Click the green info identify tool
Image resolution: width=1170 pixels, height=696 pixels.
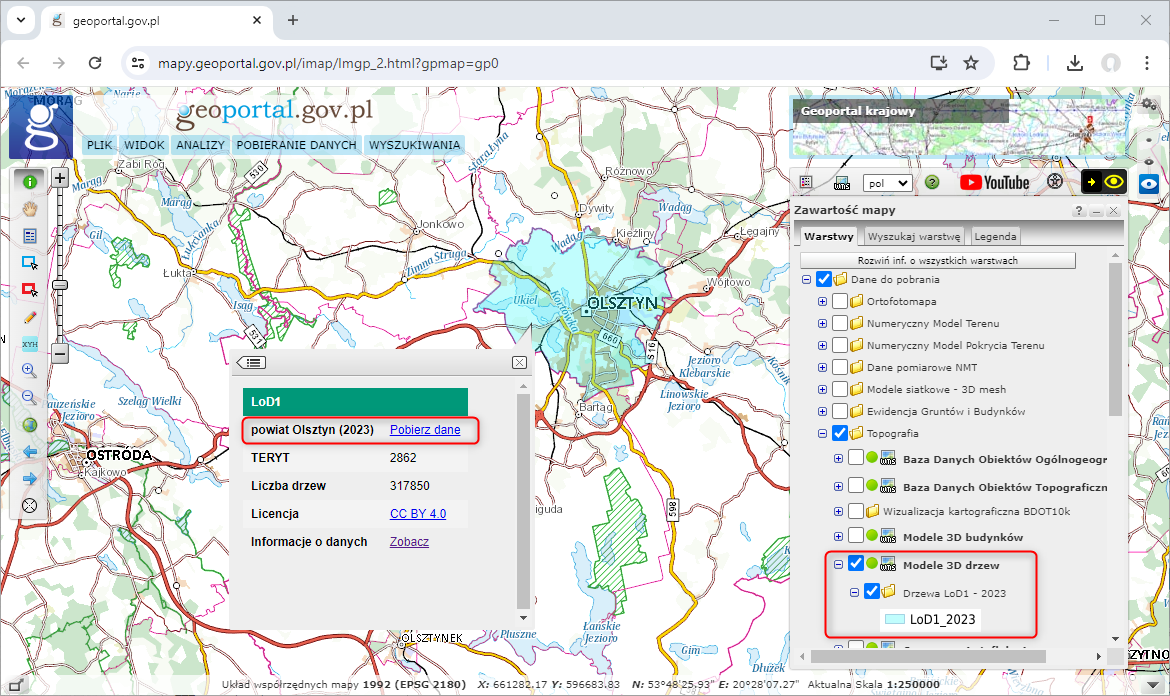tap(30, 182)
